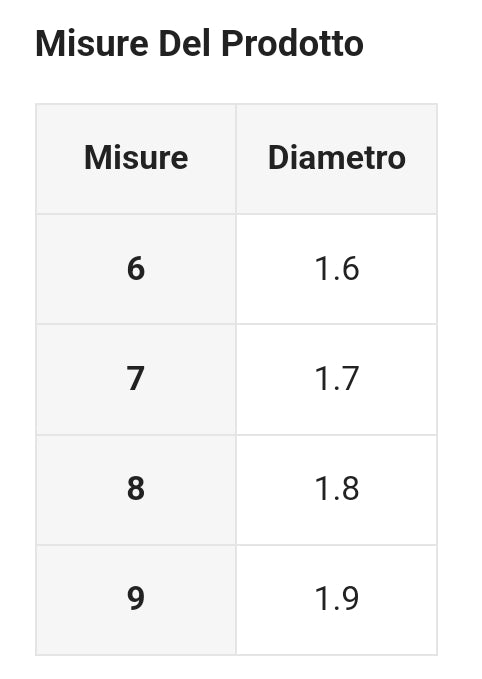
Task: Click the word Del in title
Action: 185,43
